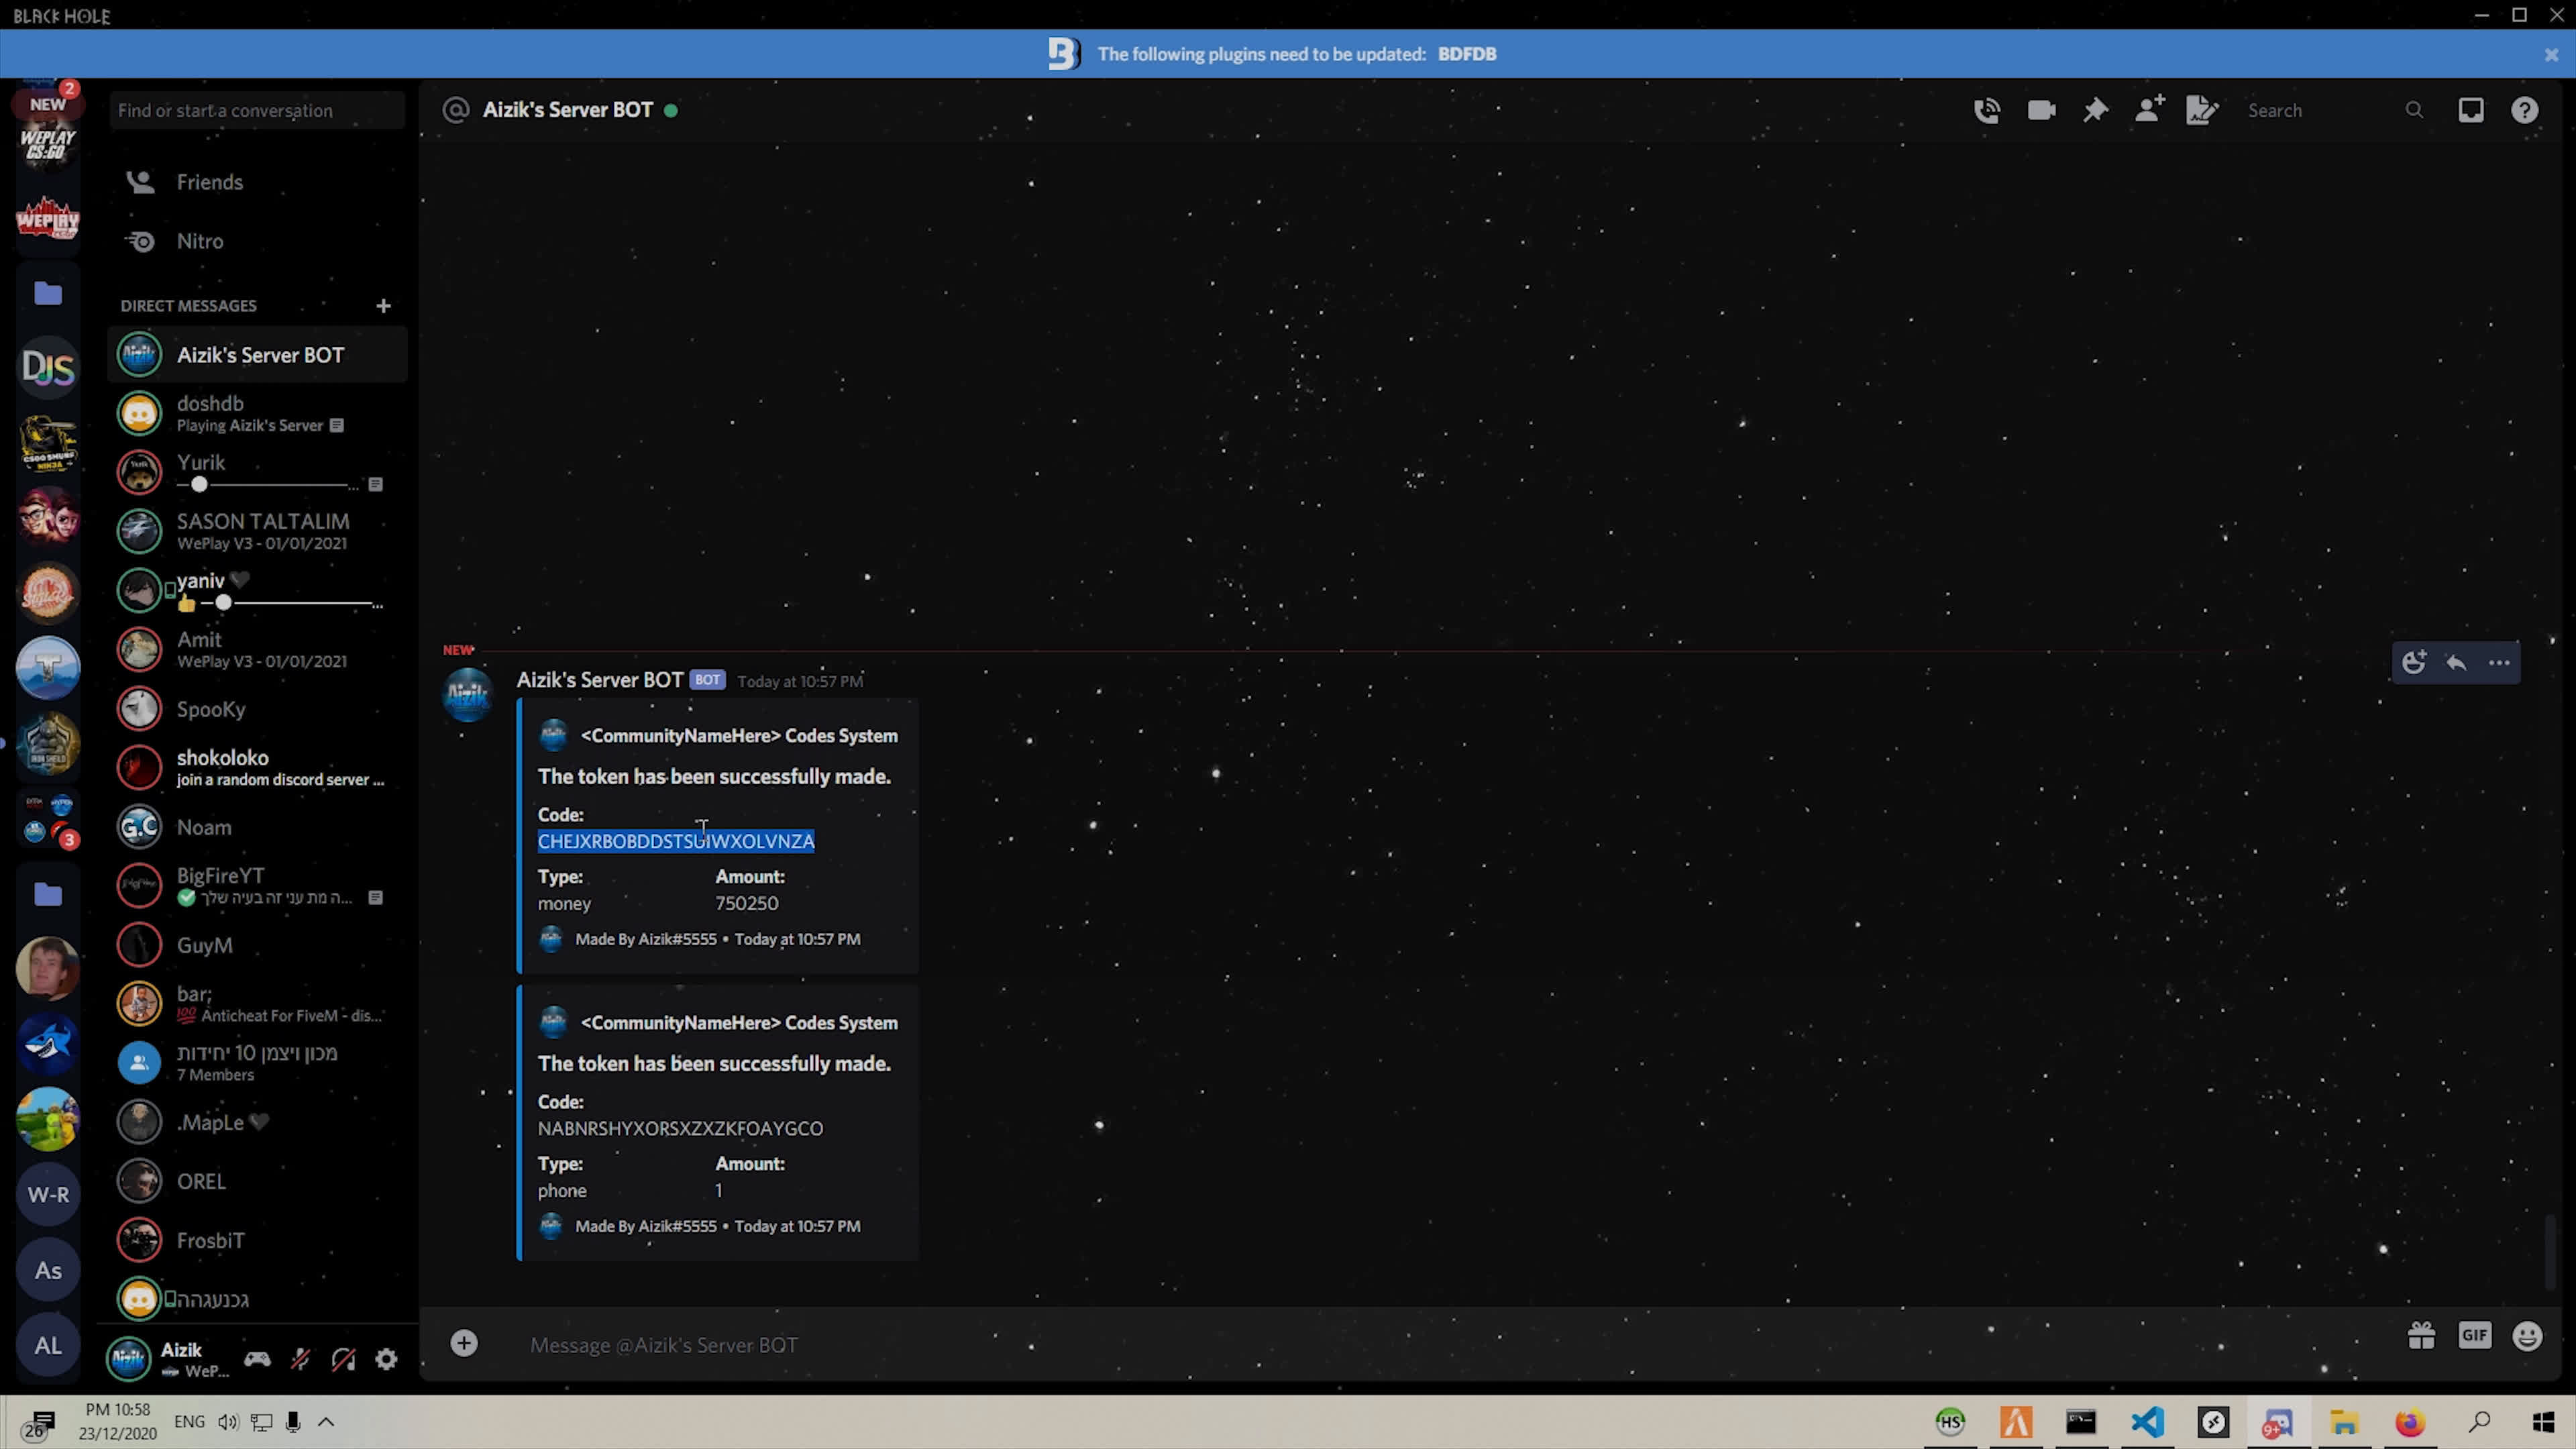Open the attachment plus button
Image resolution: width=2576 pixels, height=1449 pixels.
tap(464, 1343)
